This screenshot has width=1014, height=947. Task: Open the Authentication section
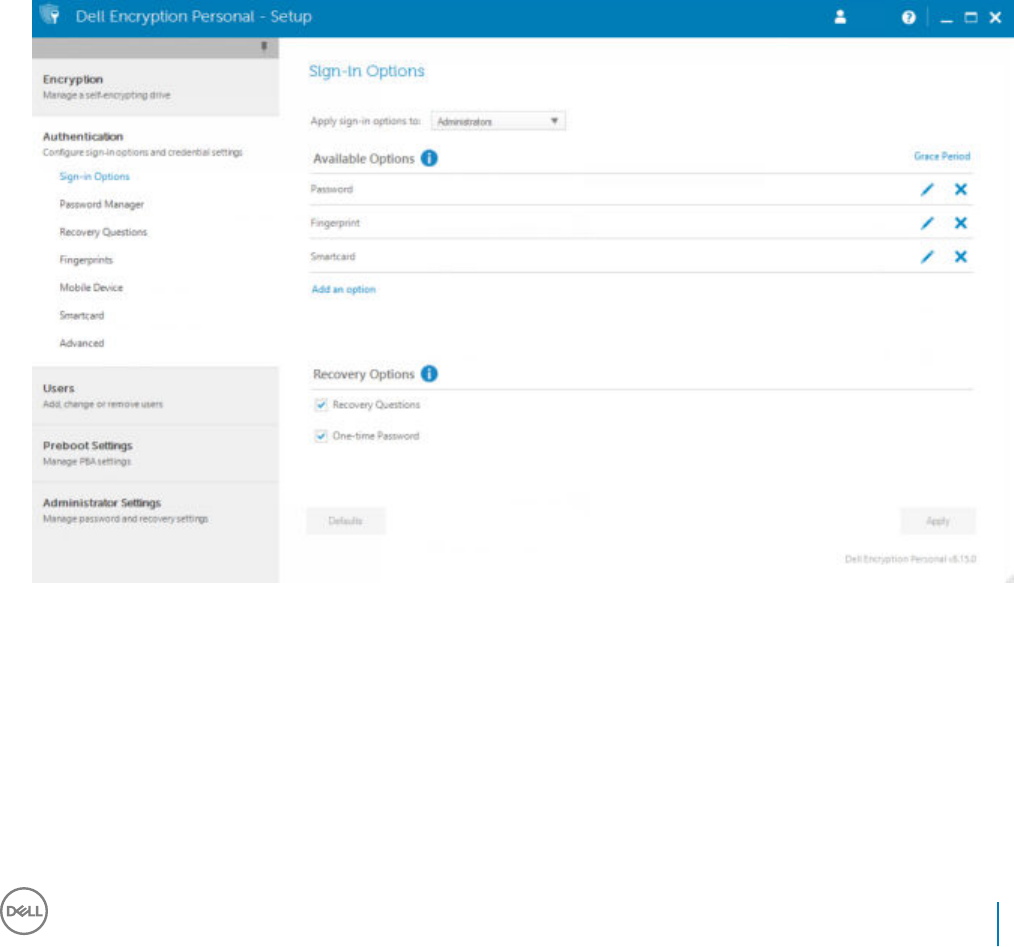(x=155, y=144)
